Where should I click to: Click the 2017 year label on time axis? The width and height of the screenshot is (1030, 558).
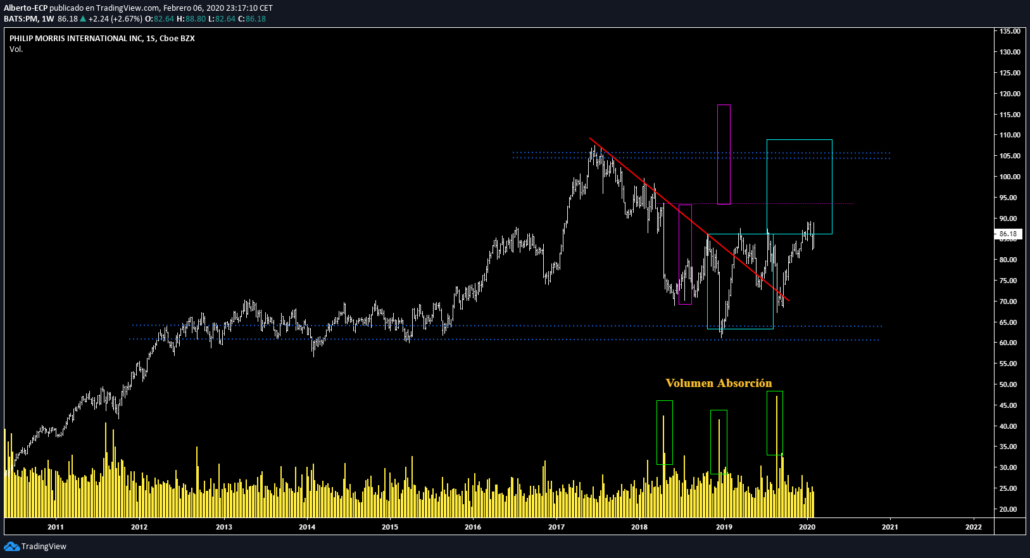click(556, 527)
